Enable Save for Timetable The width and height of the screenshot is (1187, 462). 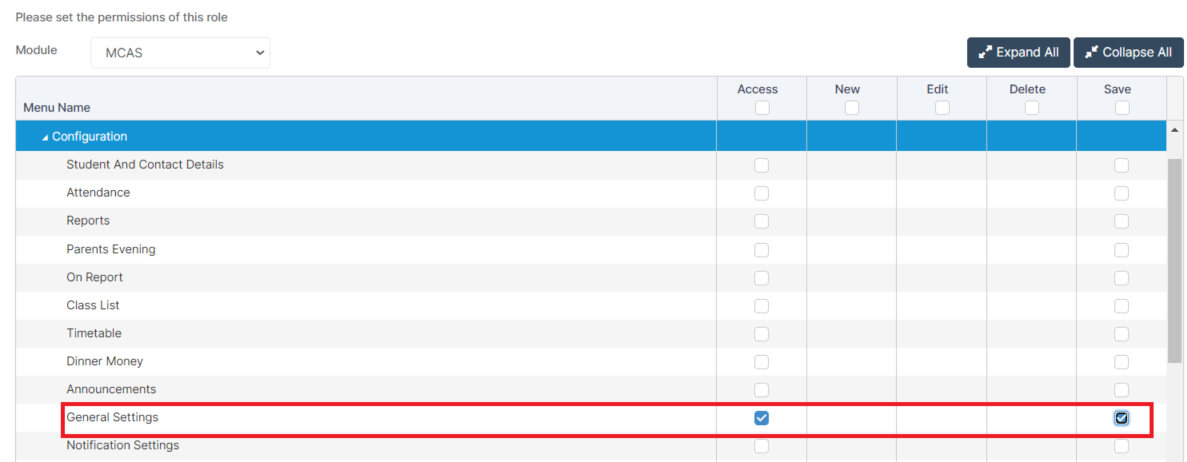[x=1122, y=334]
